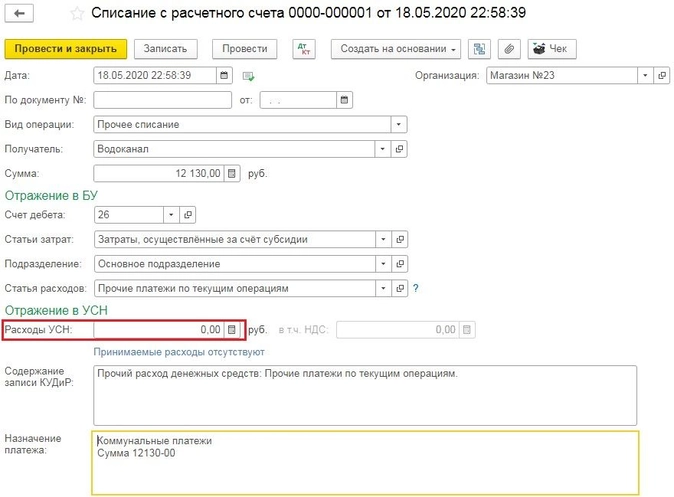Click the 'от' date input field

coord(298,100)
